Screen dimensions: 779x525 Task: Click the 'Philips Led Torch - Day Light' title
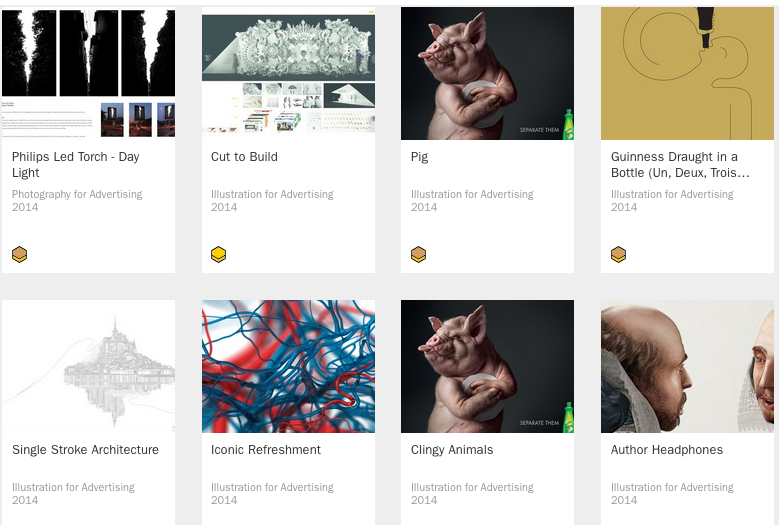[x=76, y=164]
